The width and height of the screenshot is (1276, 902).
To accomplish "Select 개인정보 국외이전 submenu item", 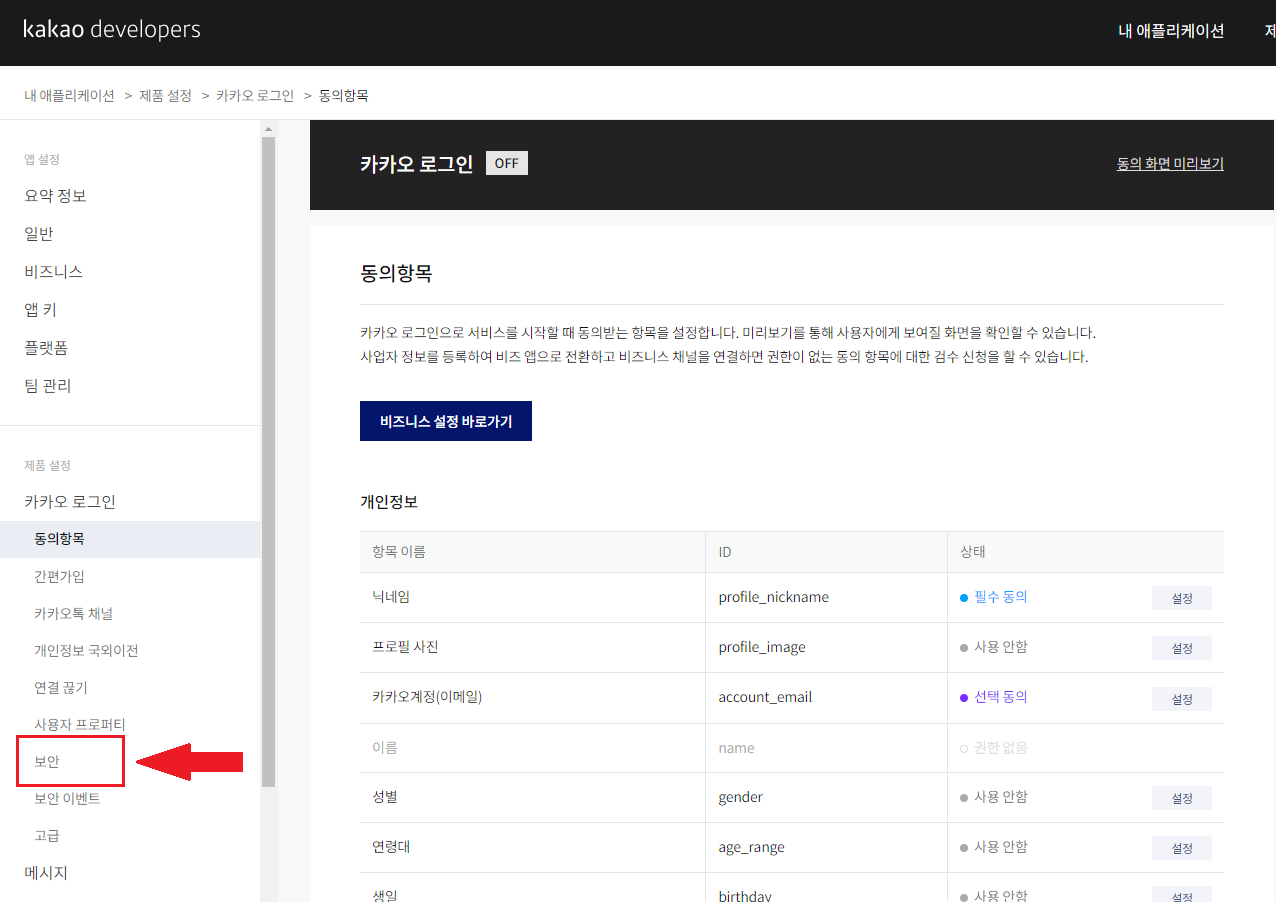I will pyautogui.click(x=86, y=650).
